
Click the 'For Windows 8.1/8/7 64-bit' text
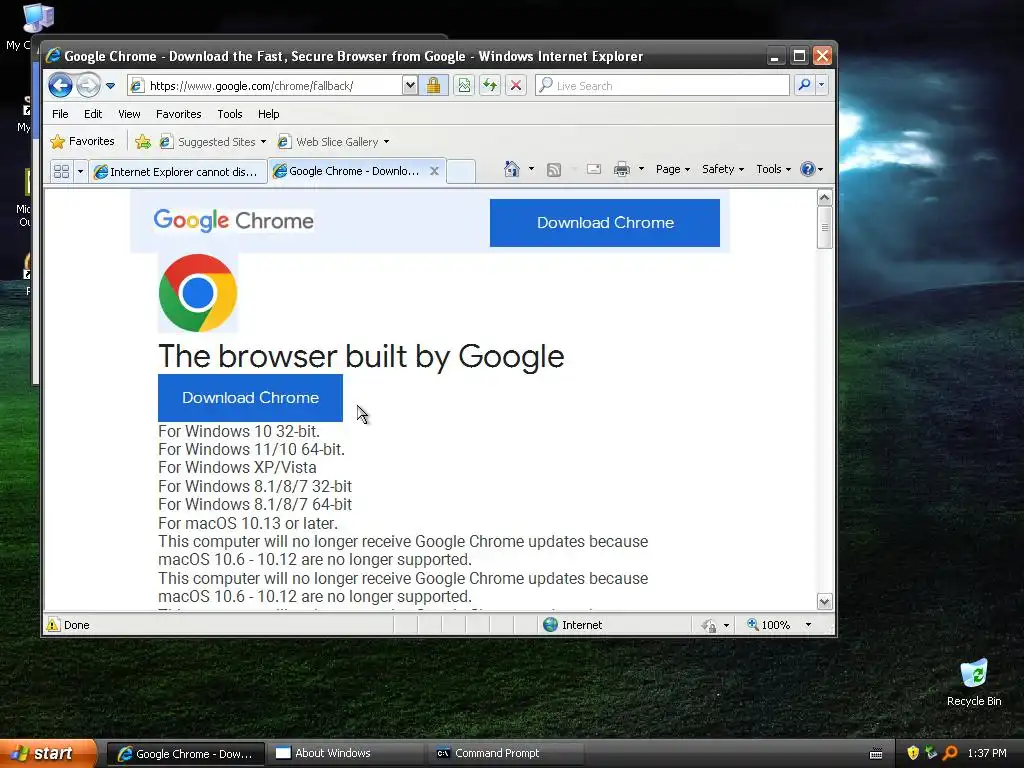click(255, 505)
